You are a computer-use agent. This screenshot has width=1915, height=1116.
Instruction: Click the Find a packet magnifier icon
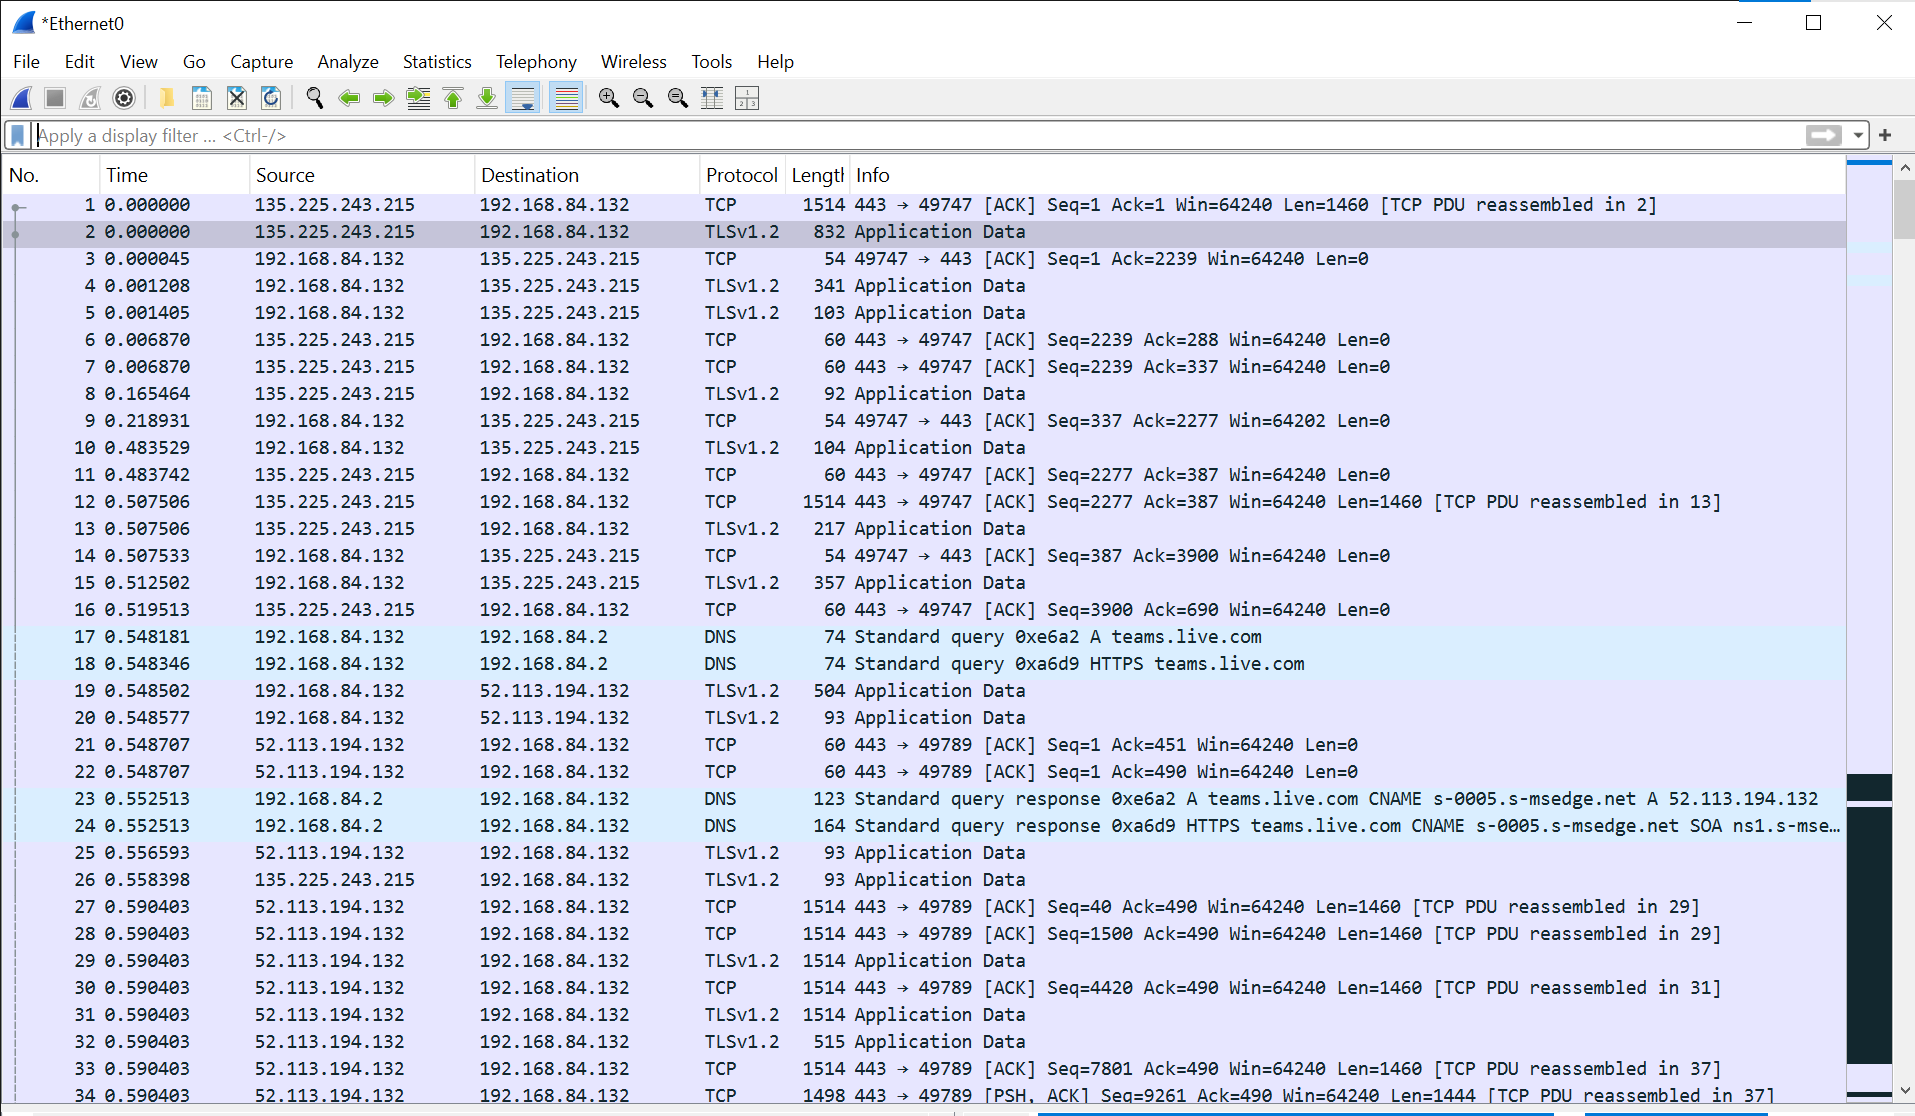[x=315, y=98]
